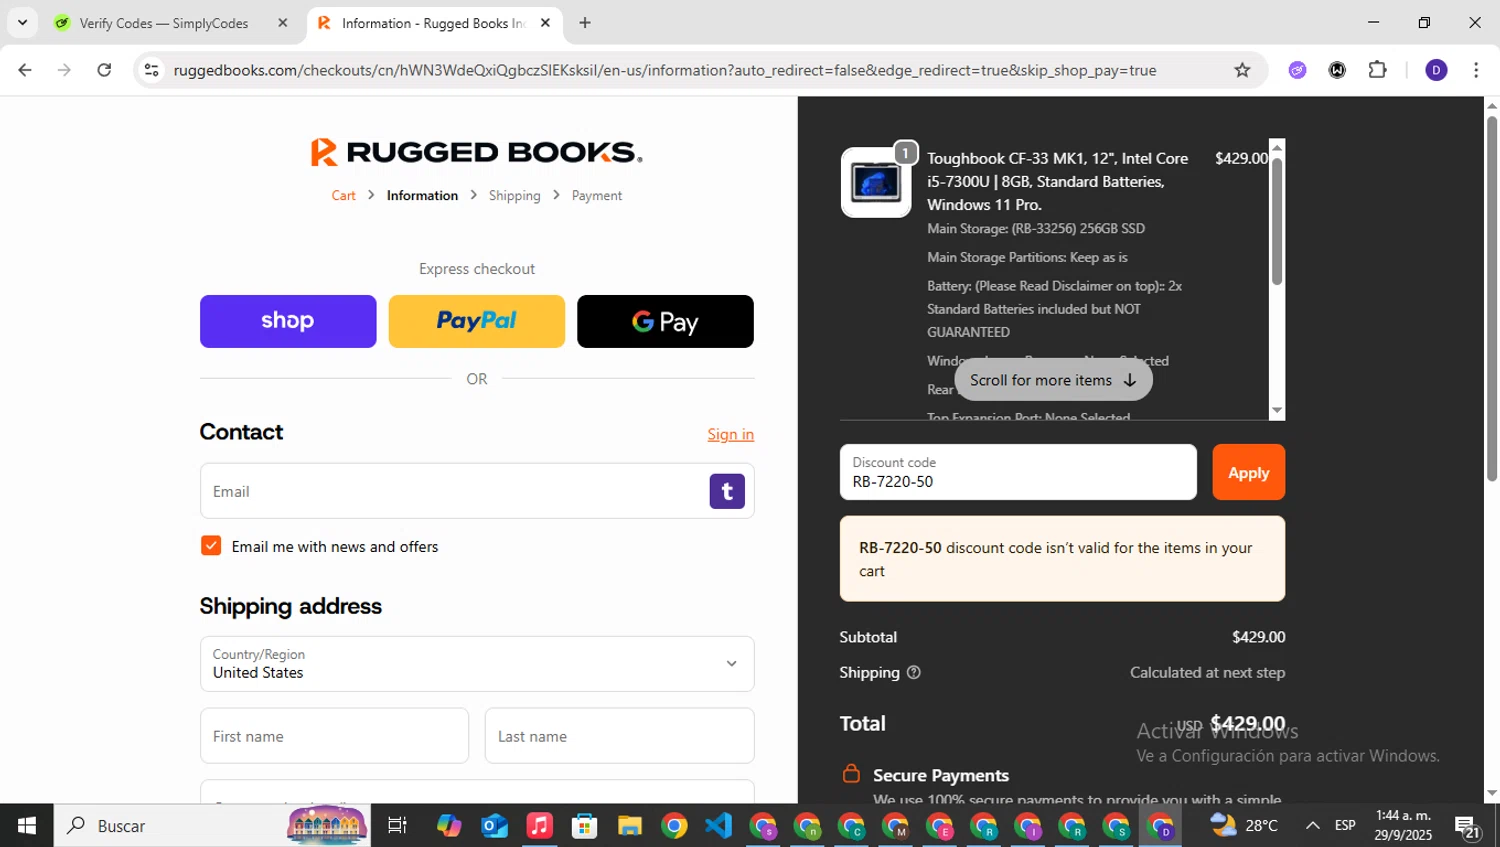The height and width of the screenshot is (847, 1500).
Task: Show hidden system tray icons
Action: (x=1312, y=826)
